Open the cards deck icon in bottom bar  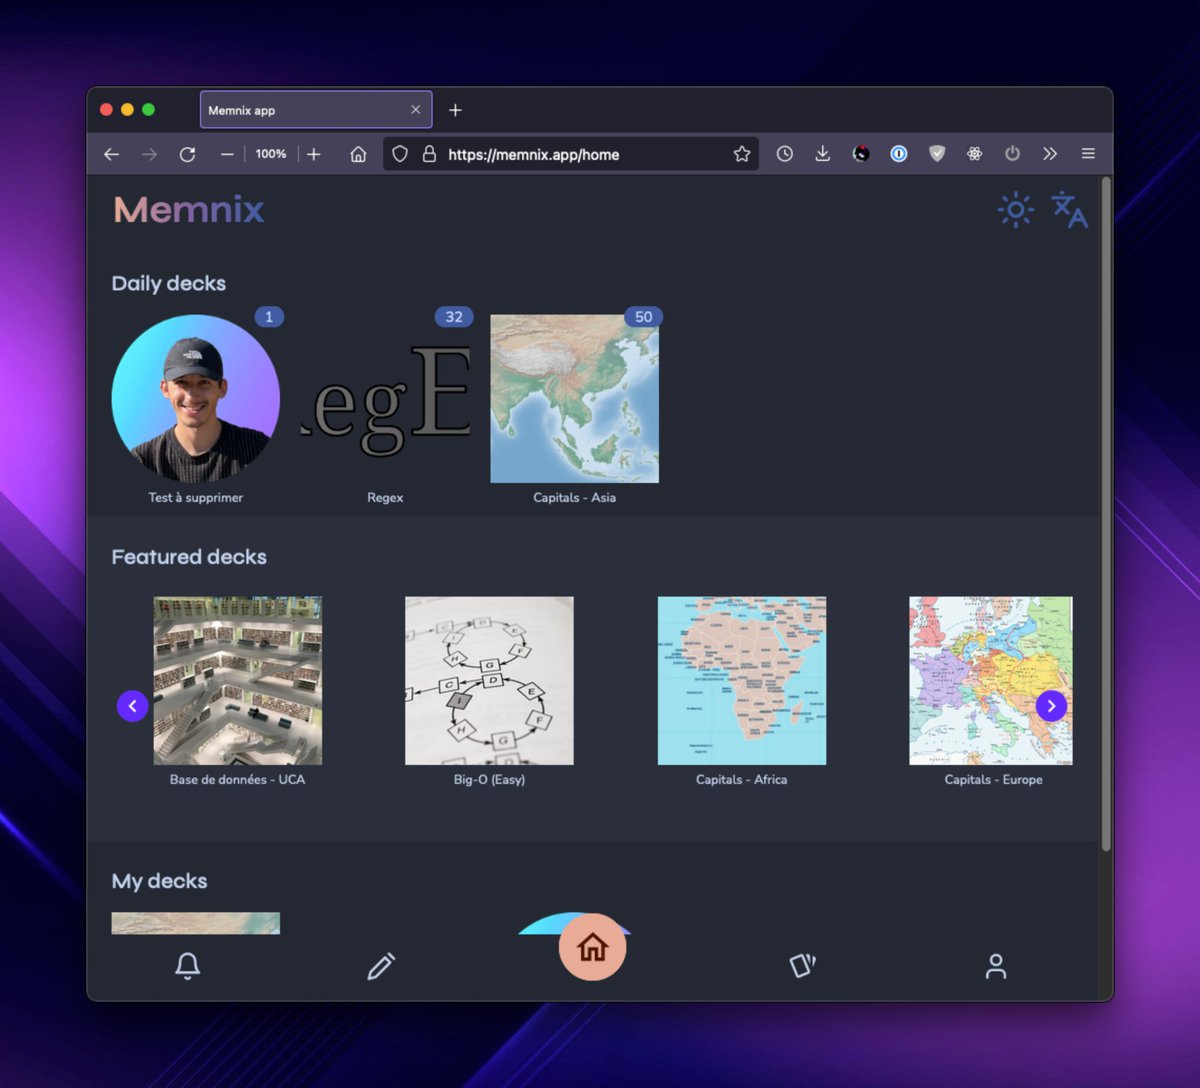[802, 966]
